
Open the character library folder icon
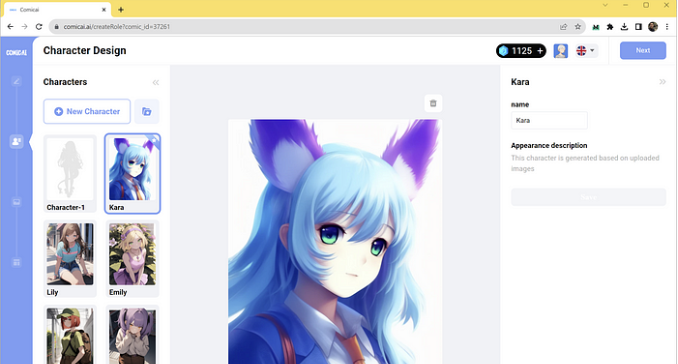(x=147, y=112)
